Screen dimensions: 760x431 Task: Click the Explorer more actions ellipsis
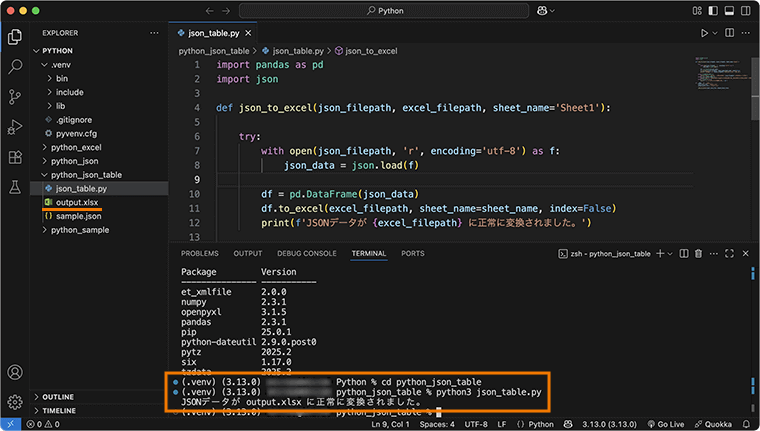pos(154,33)
